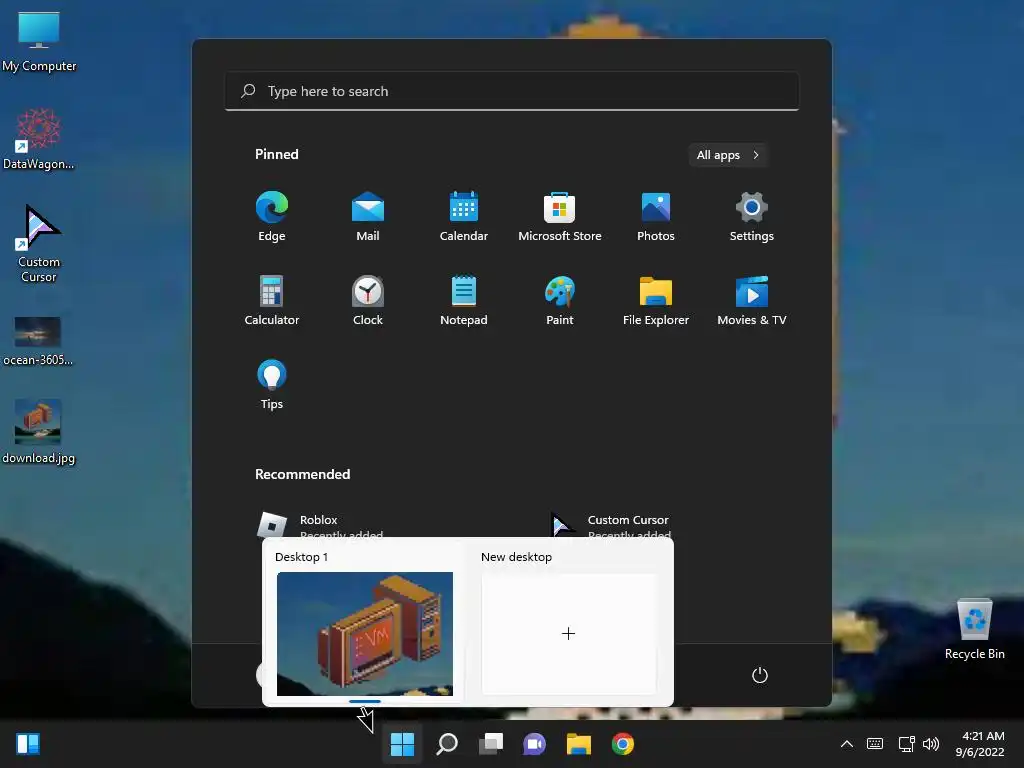Launch Google Chrome from taskbar
Screen dimensions: 1024x768
point(622,744)
